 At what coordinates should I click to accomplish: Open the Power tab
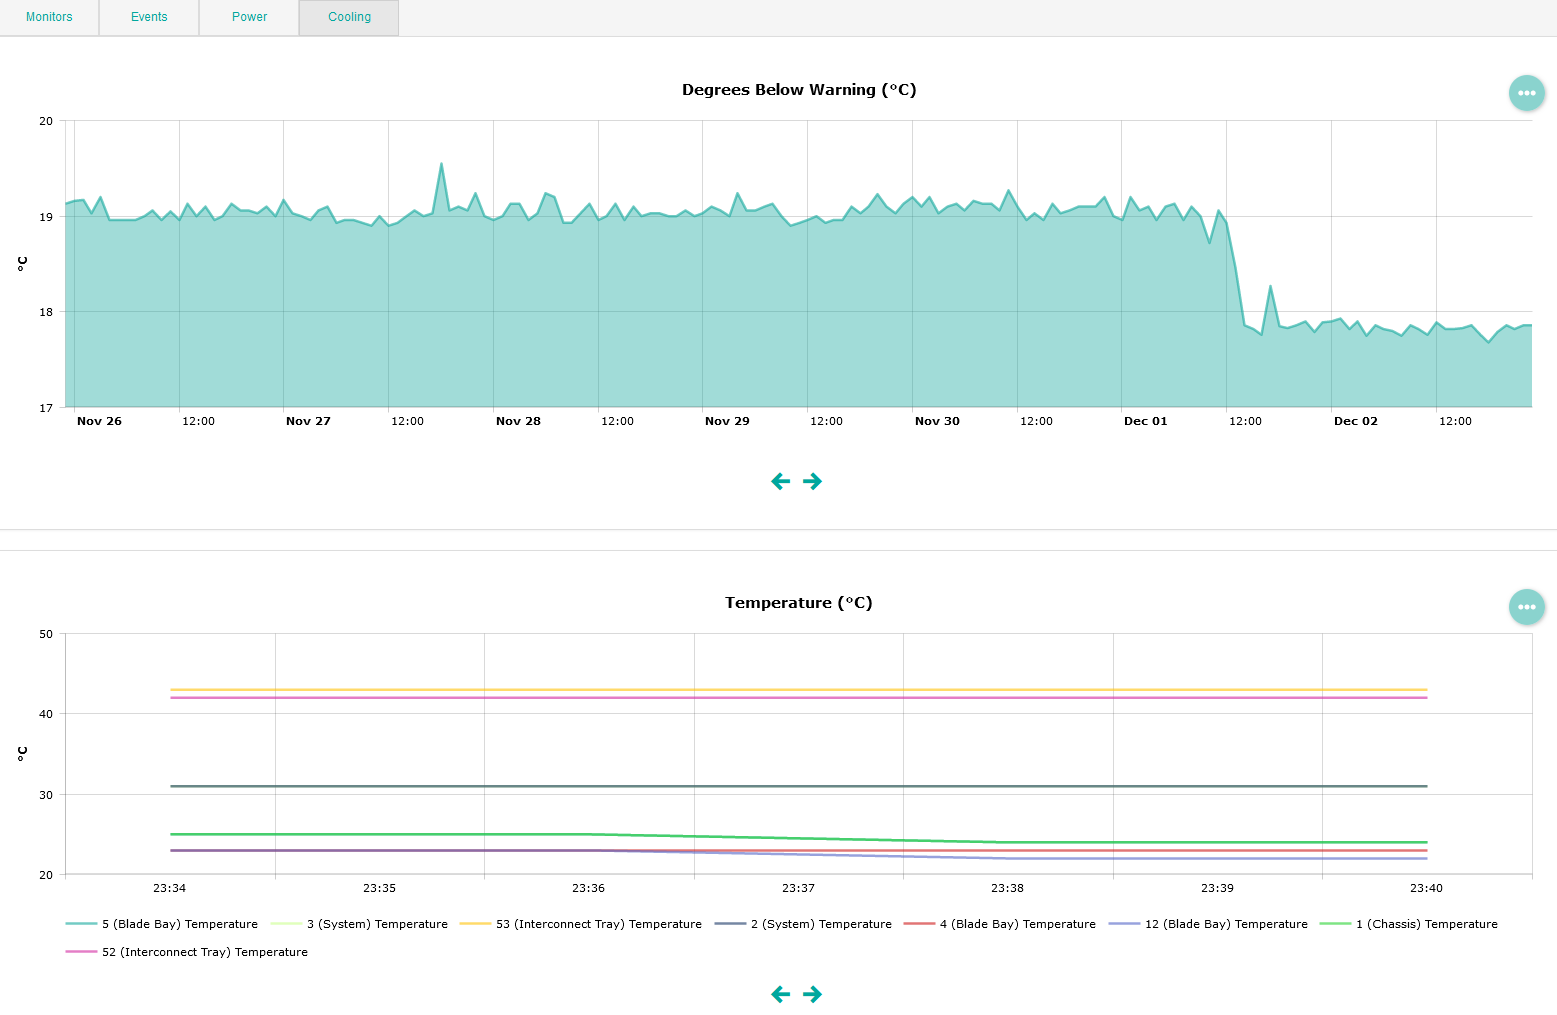point(249,17)
